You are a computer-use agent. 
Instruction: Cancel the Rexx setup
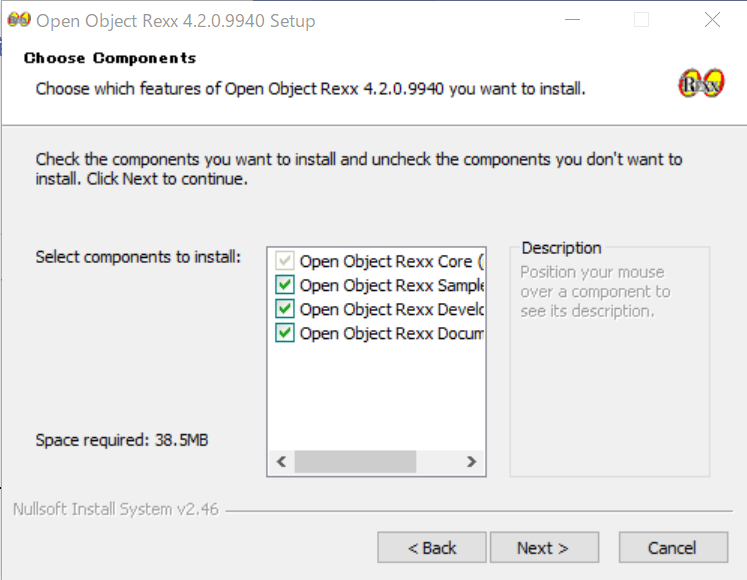pos(672,547)
